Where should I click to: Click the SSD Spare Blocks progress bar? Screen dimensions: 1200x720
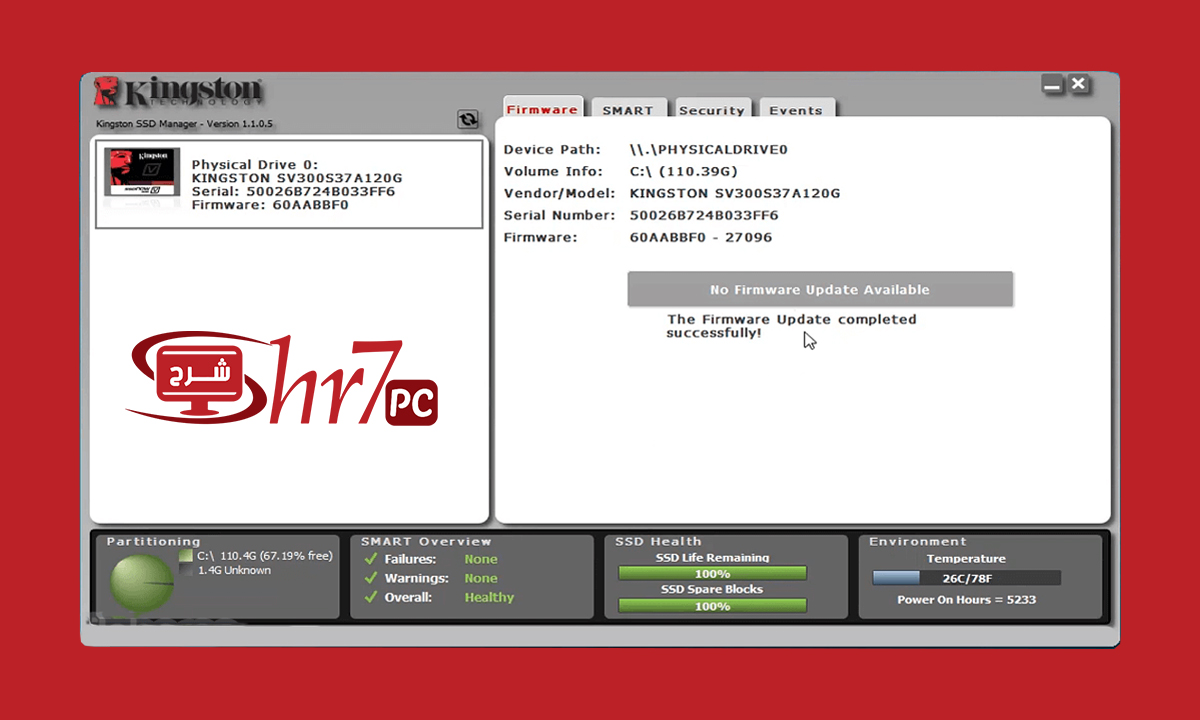(x=712, y=606)
